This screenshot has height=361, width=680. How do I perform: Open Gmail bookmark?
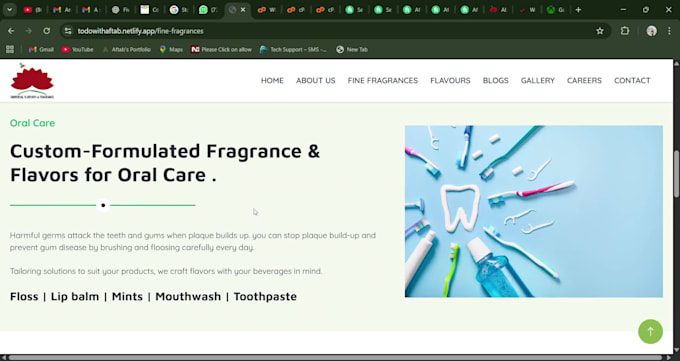click(x=41, y=49)
